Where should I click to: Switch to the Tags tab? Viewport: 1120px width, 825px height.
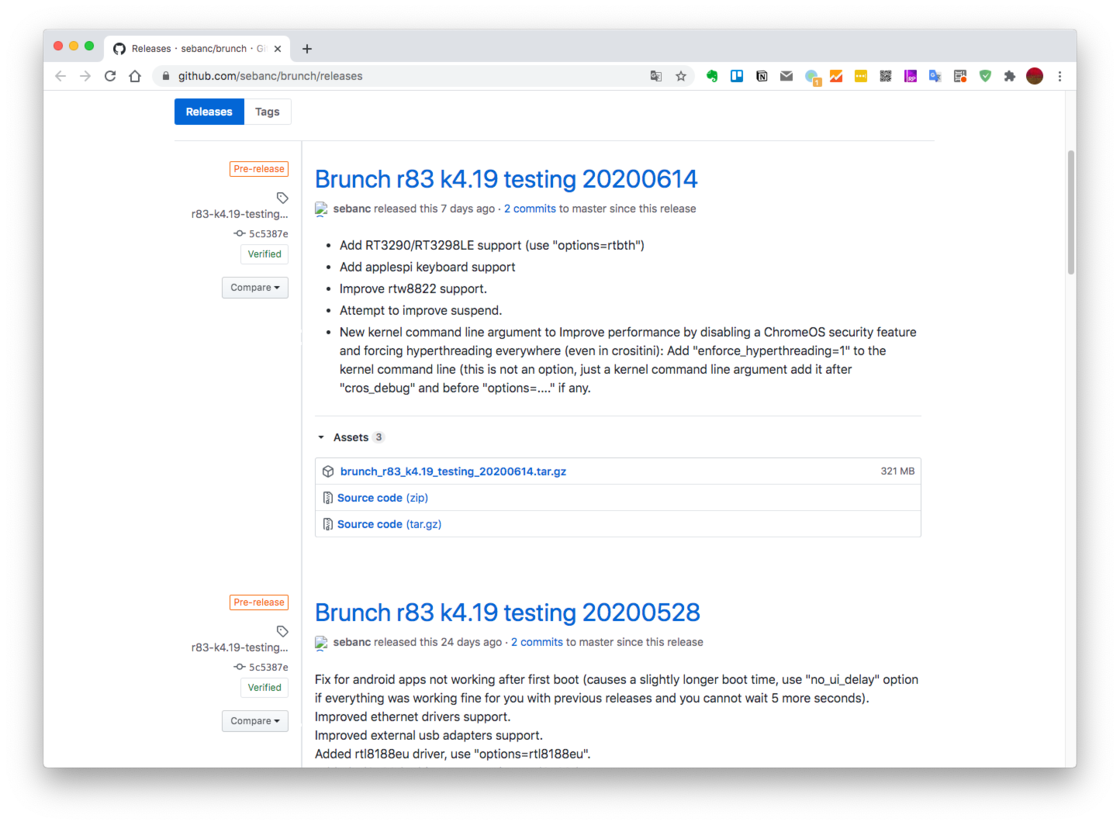(x=267, y=112)
